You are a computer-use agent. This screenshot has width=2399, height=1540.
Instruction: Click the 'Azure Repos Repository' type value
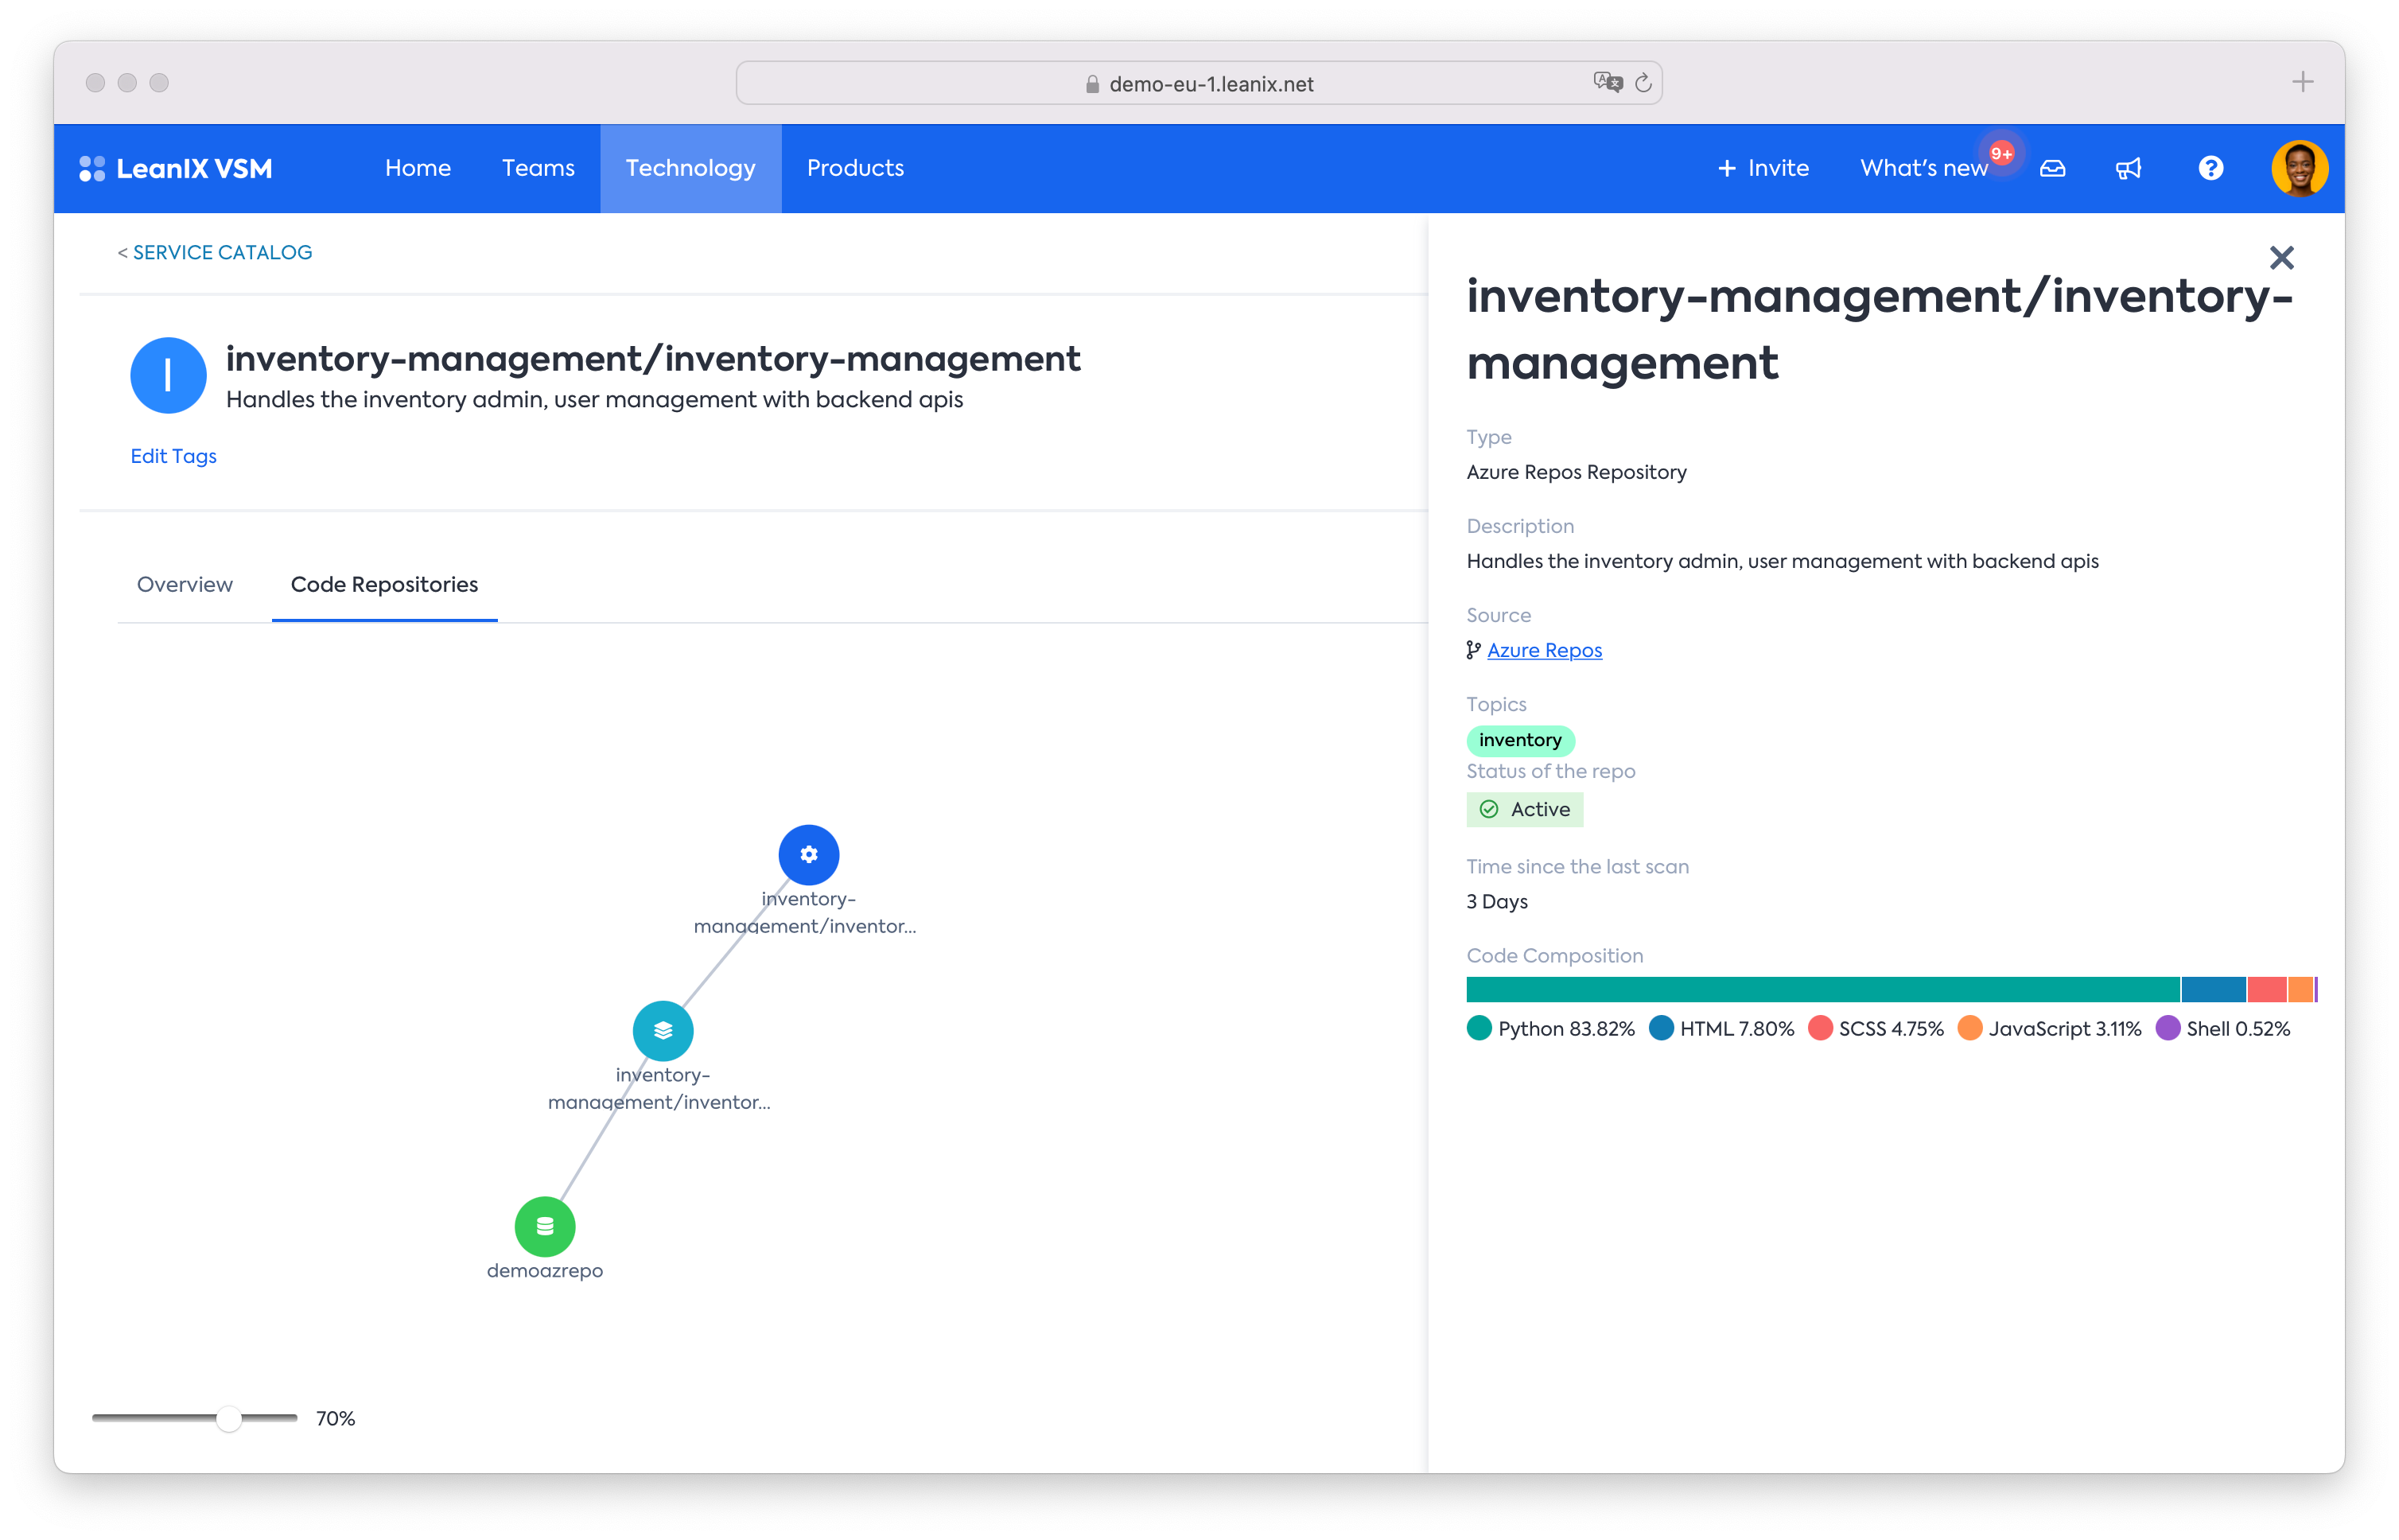tap(1576, 472)
